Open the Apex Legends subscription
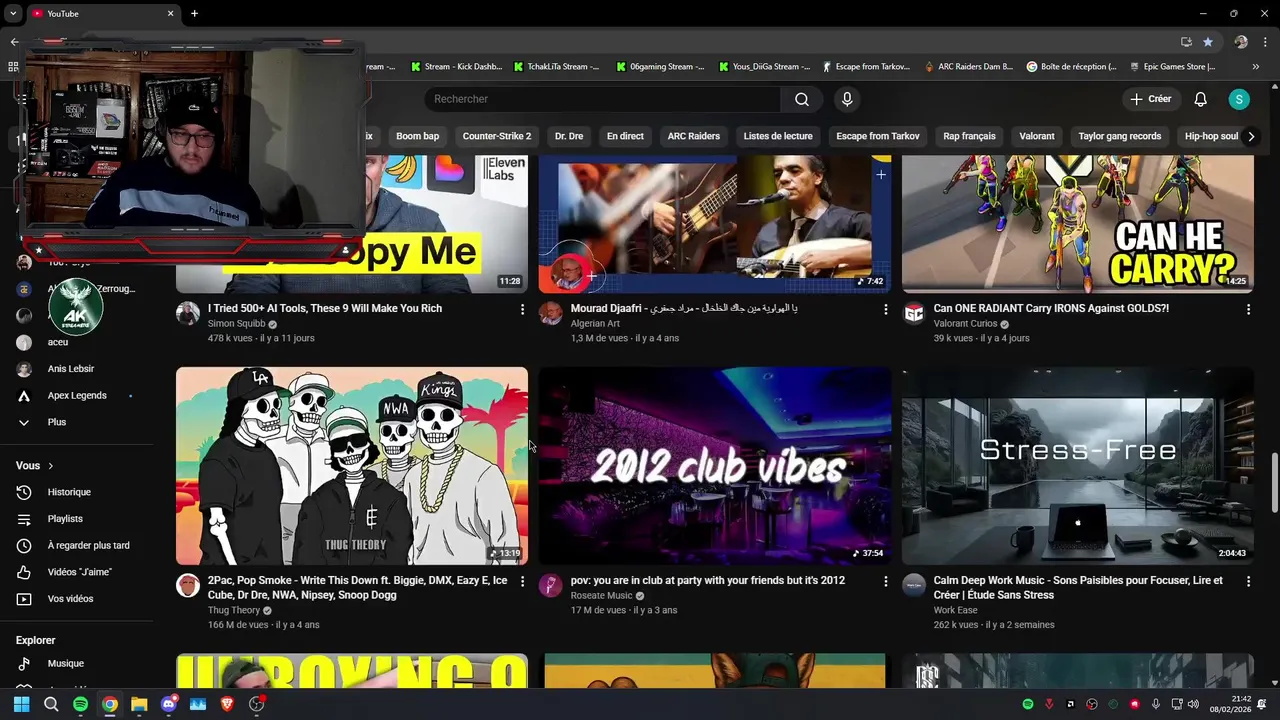Viewport: 1280px width, 720px height. (76, 396)
